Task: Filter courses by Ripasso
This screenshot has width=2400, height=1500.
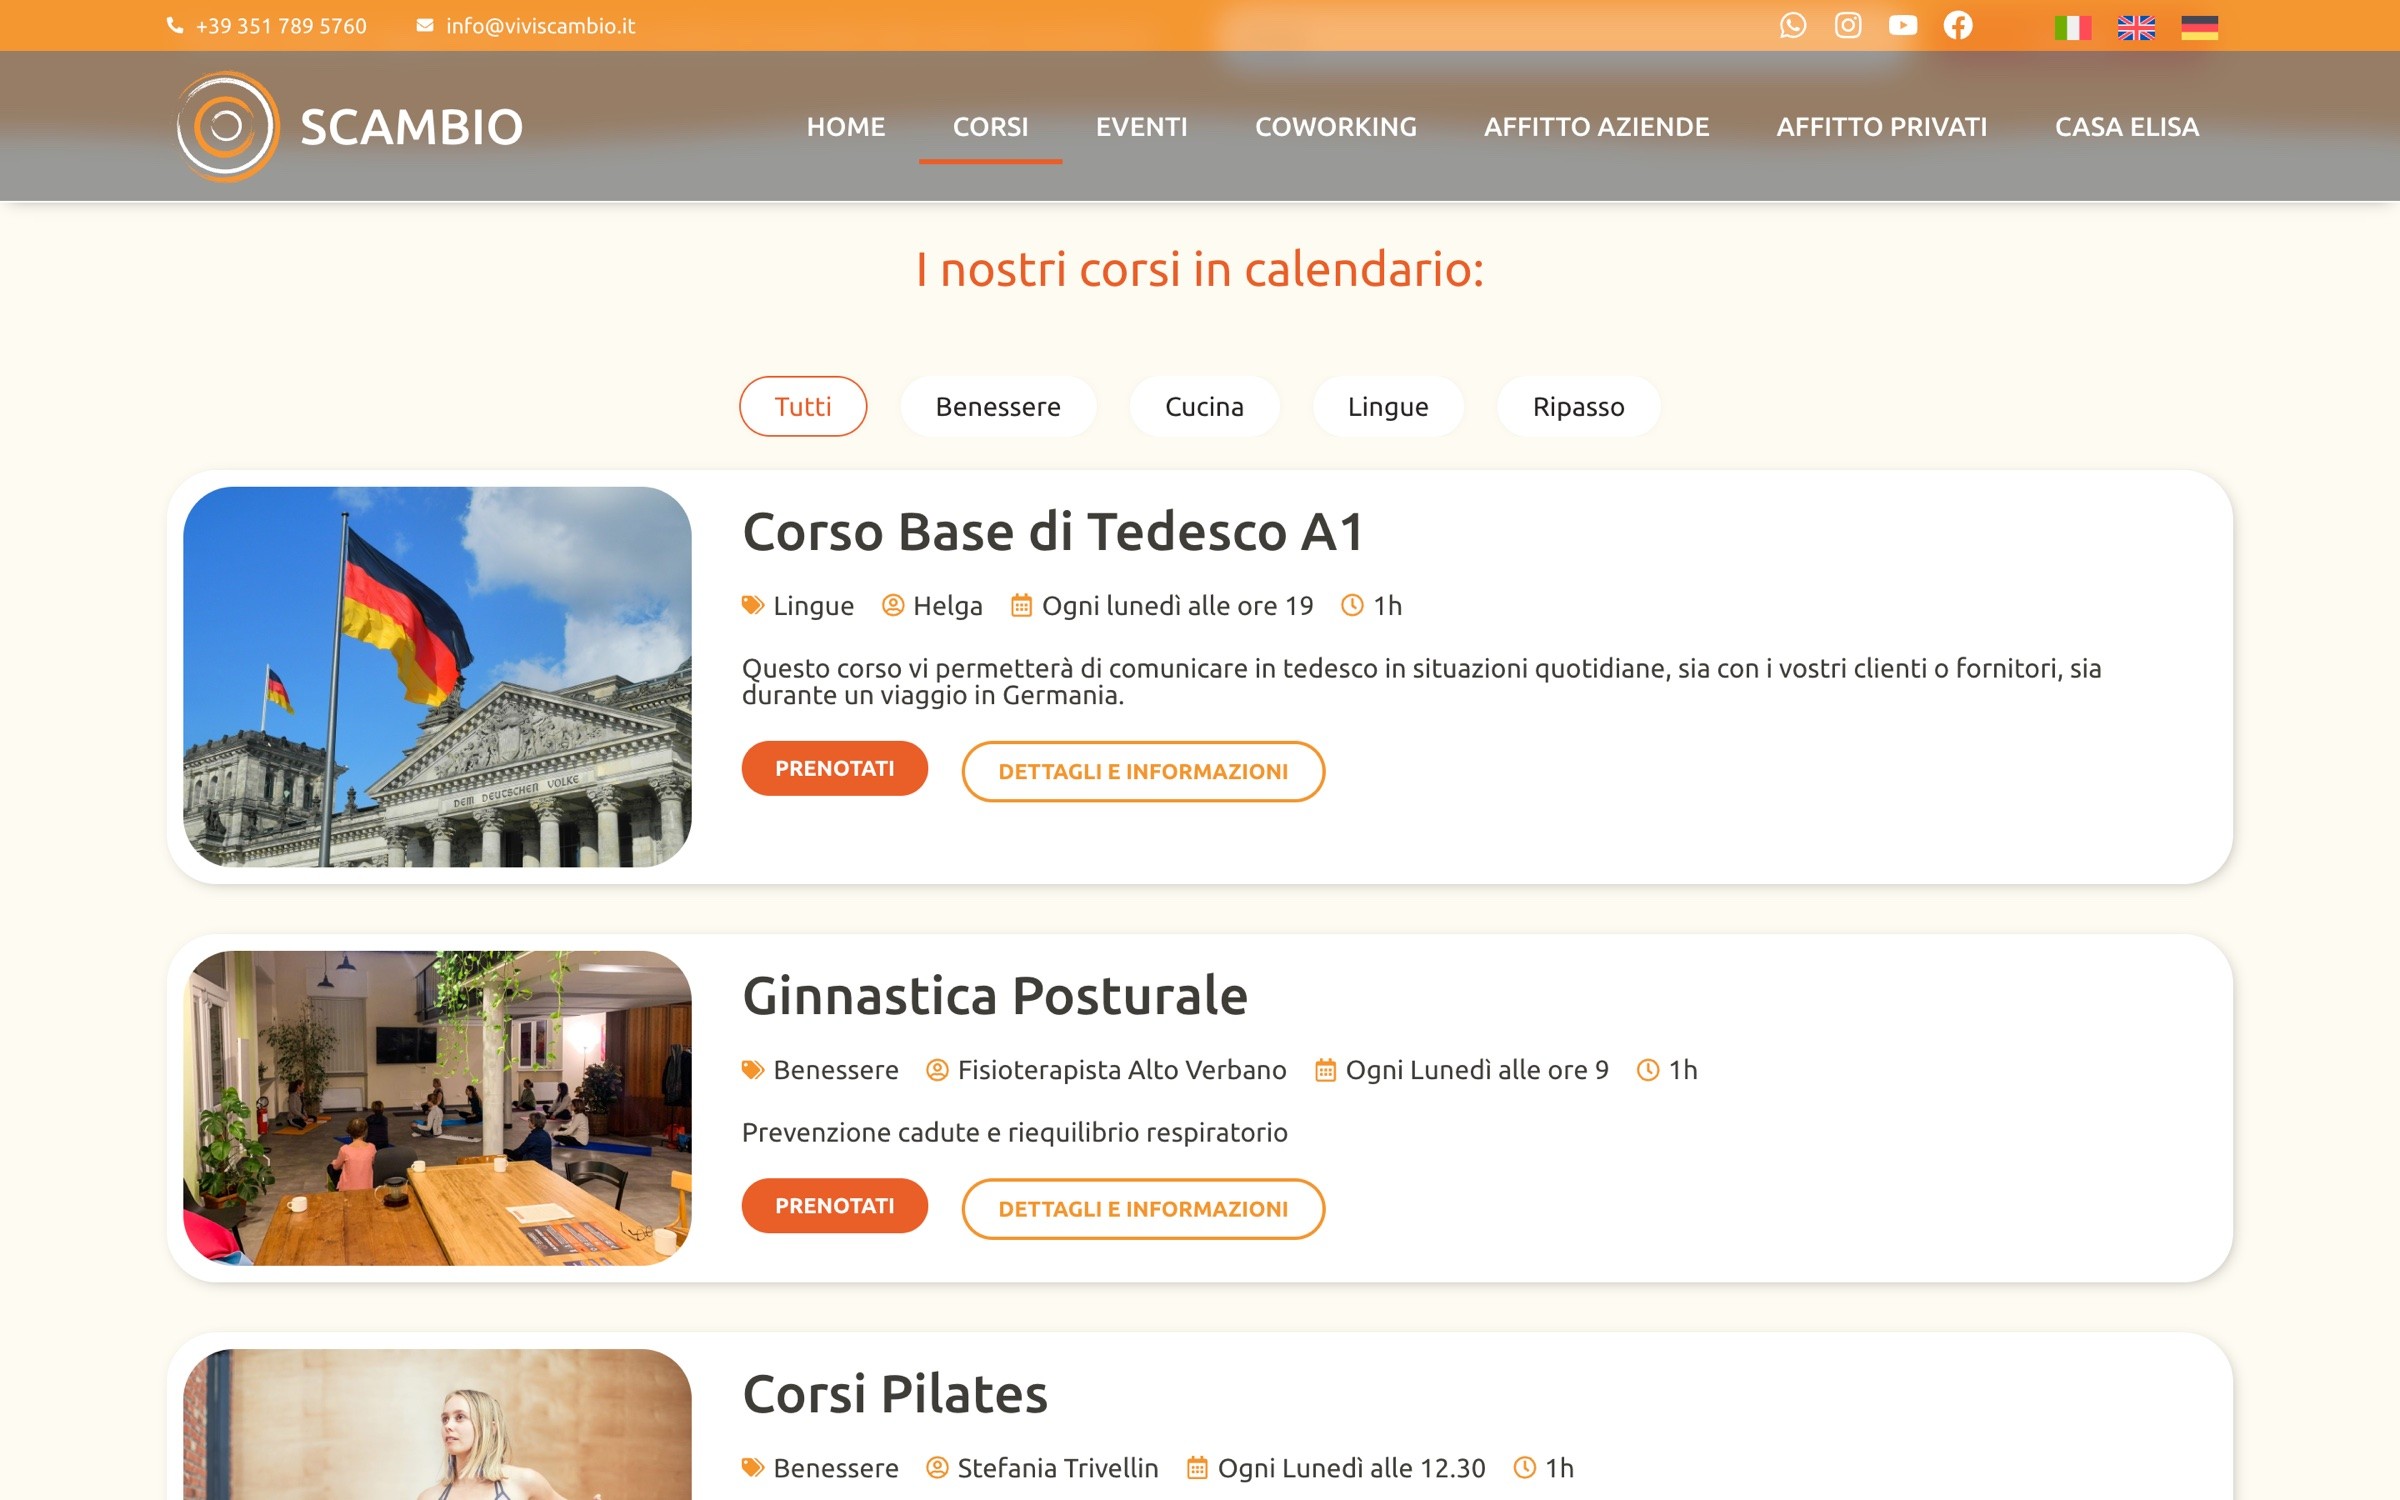Action: (x=1578, y=406)
